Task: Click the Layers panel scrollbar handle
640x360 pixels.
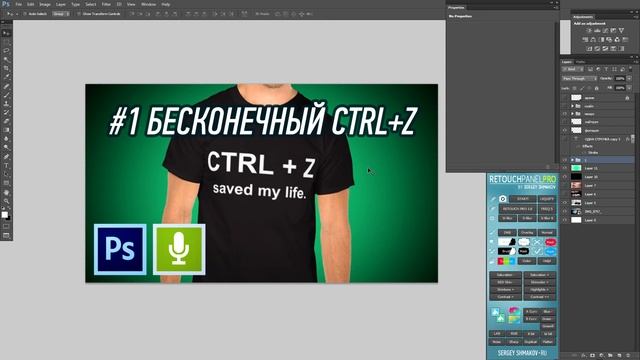Action: [633, 139]
